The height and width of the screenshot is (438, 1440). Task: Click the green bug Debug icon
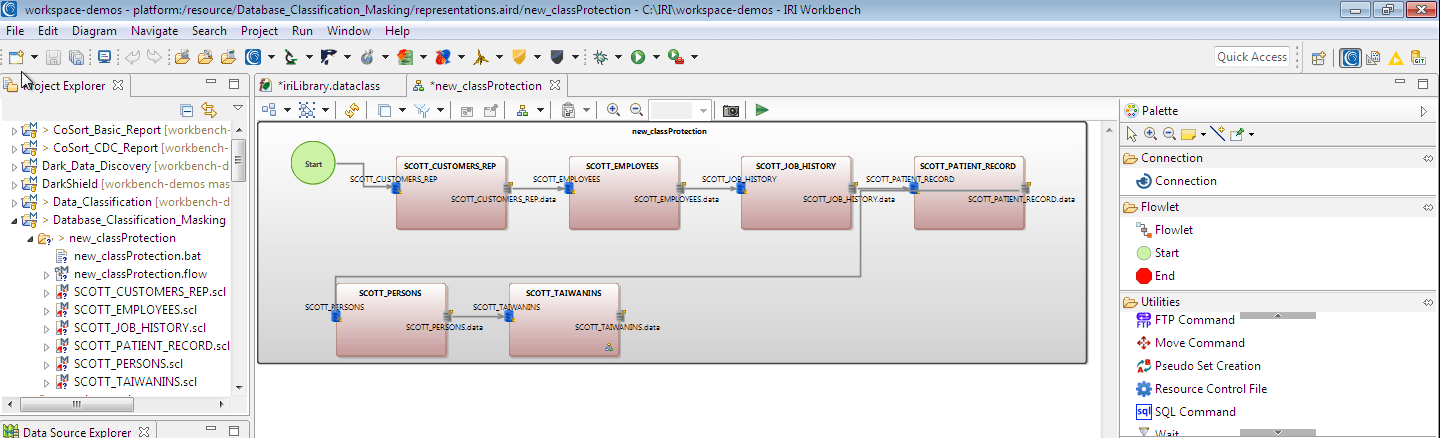tap(600, 57)
